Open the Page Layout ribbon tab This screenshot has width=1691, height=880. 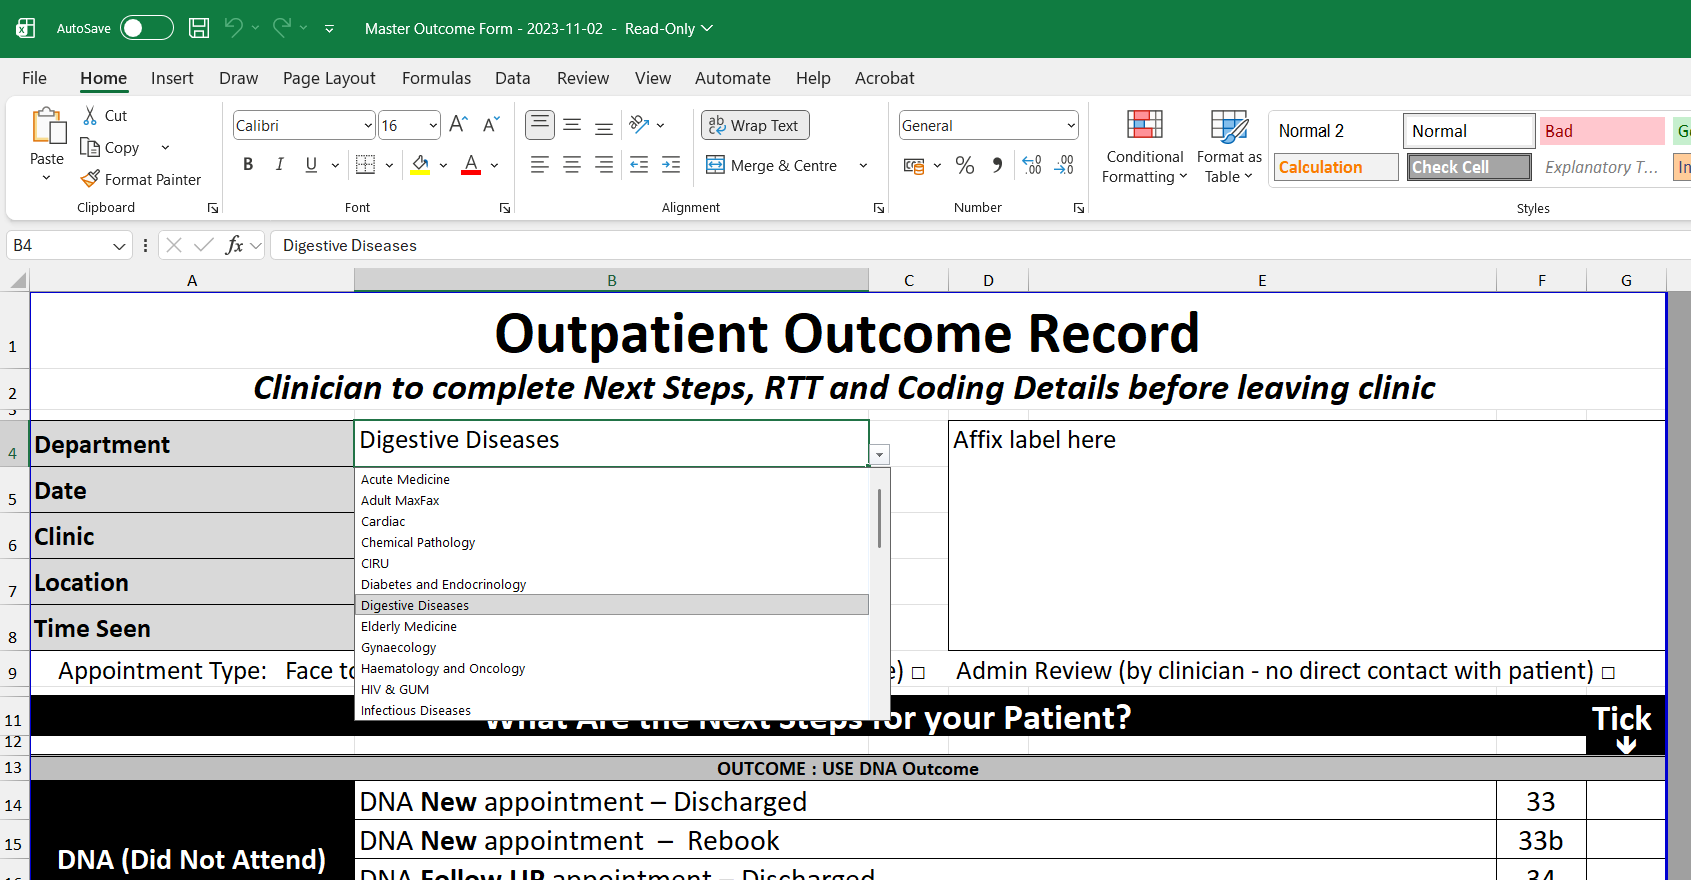[329, 78]
